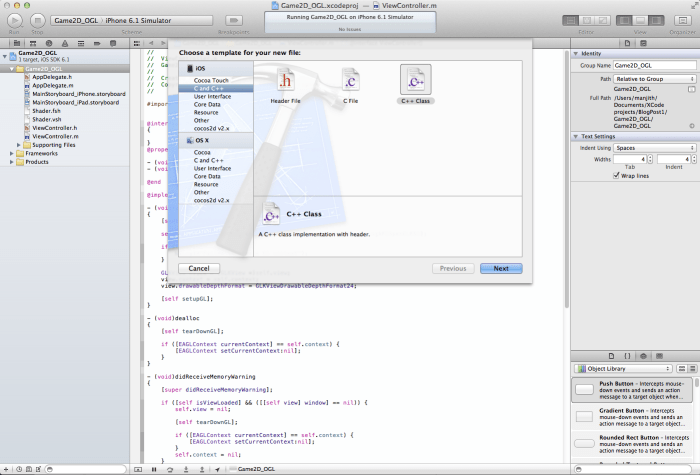Click the Next button
700x475 pixels.
point(501,268)
